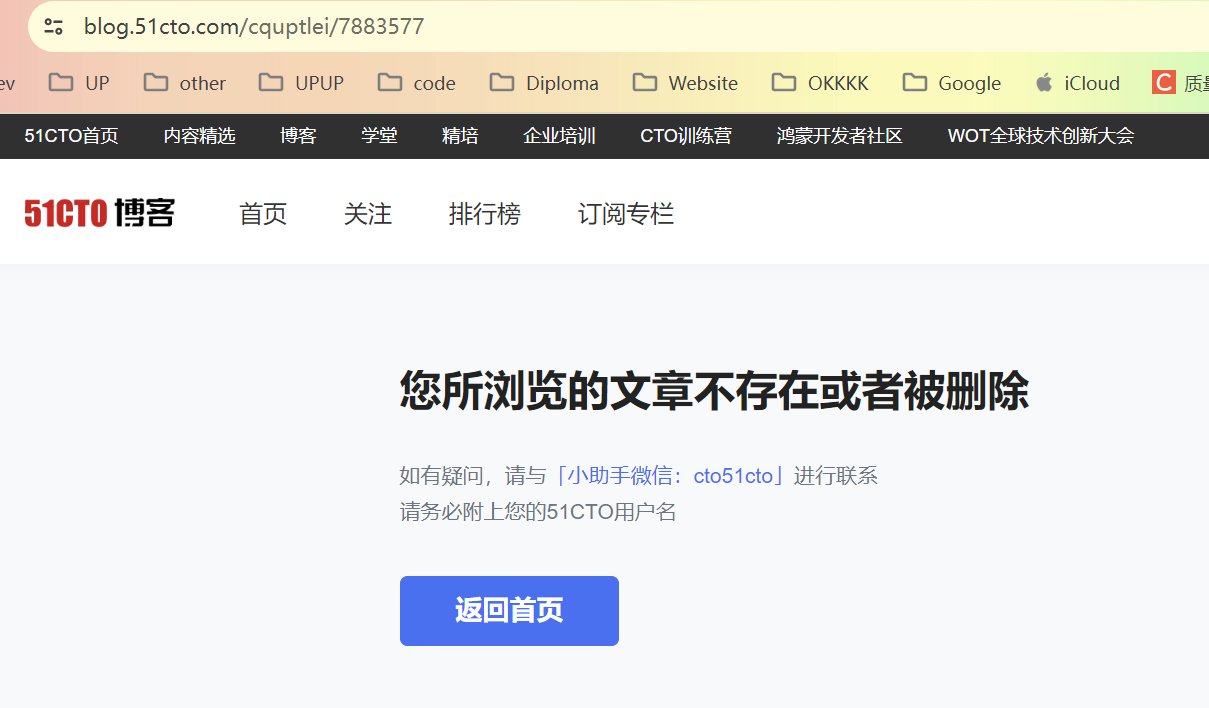The image size is (1209, 708).
Task: Click inside the browser address bar
Action: pyautogui.click(x=300, y=26)
